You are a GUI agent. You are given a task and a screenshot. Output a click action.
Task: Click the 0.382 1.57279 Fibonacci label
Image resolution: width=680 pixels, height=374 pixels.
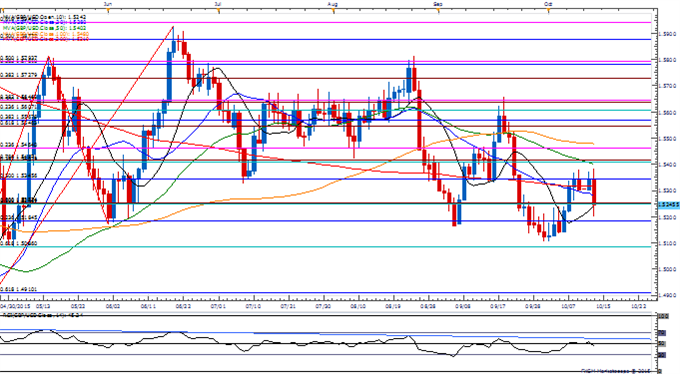pyautogui.click(x=19, y=75)
